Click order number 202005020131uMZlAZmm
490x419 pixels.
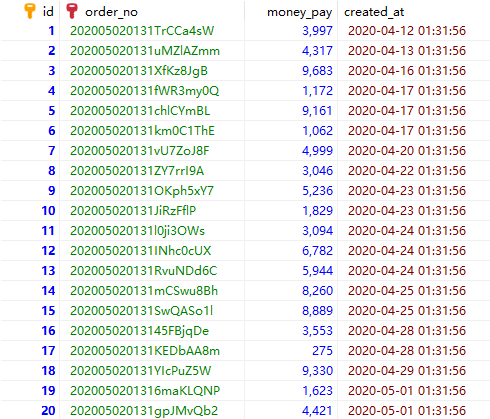pyautogui.click(x=145, y=51)
